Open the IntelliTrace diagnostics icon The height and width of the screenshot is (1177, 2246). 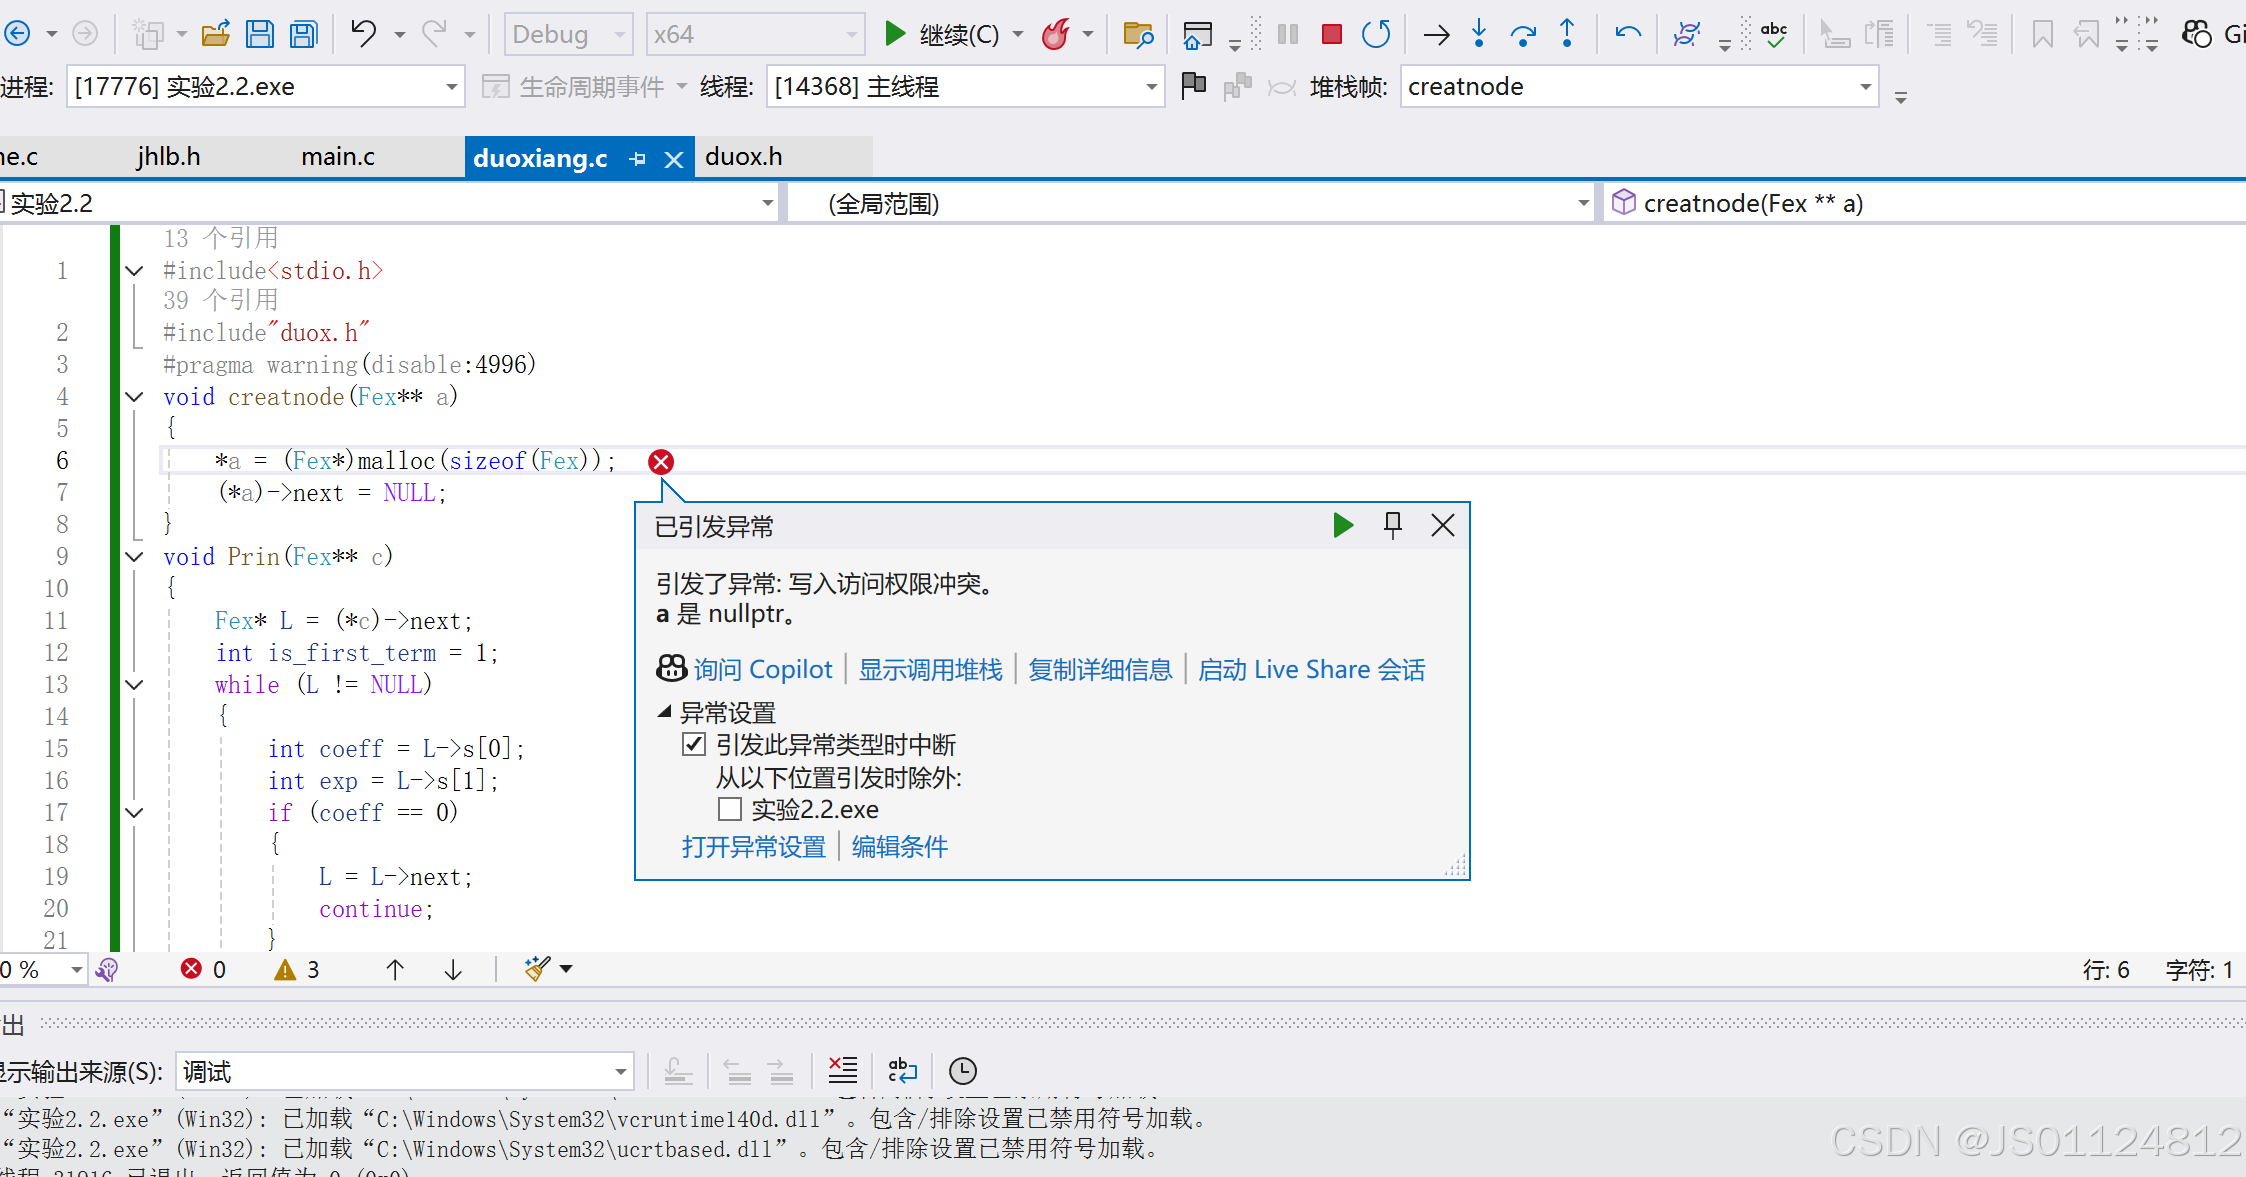1686,34
